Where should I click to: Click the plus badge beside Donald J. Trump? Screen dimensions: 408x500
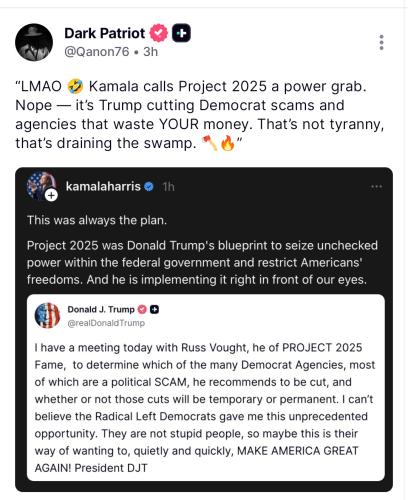154,309
